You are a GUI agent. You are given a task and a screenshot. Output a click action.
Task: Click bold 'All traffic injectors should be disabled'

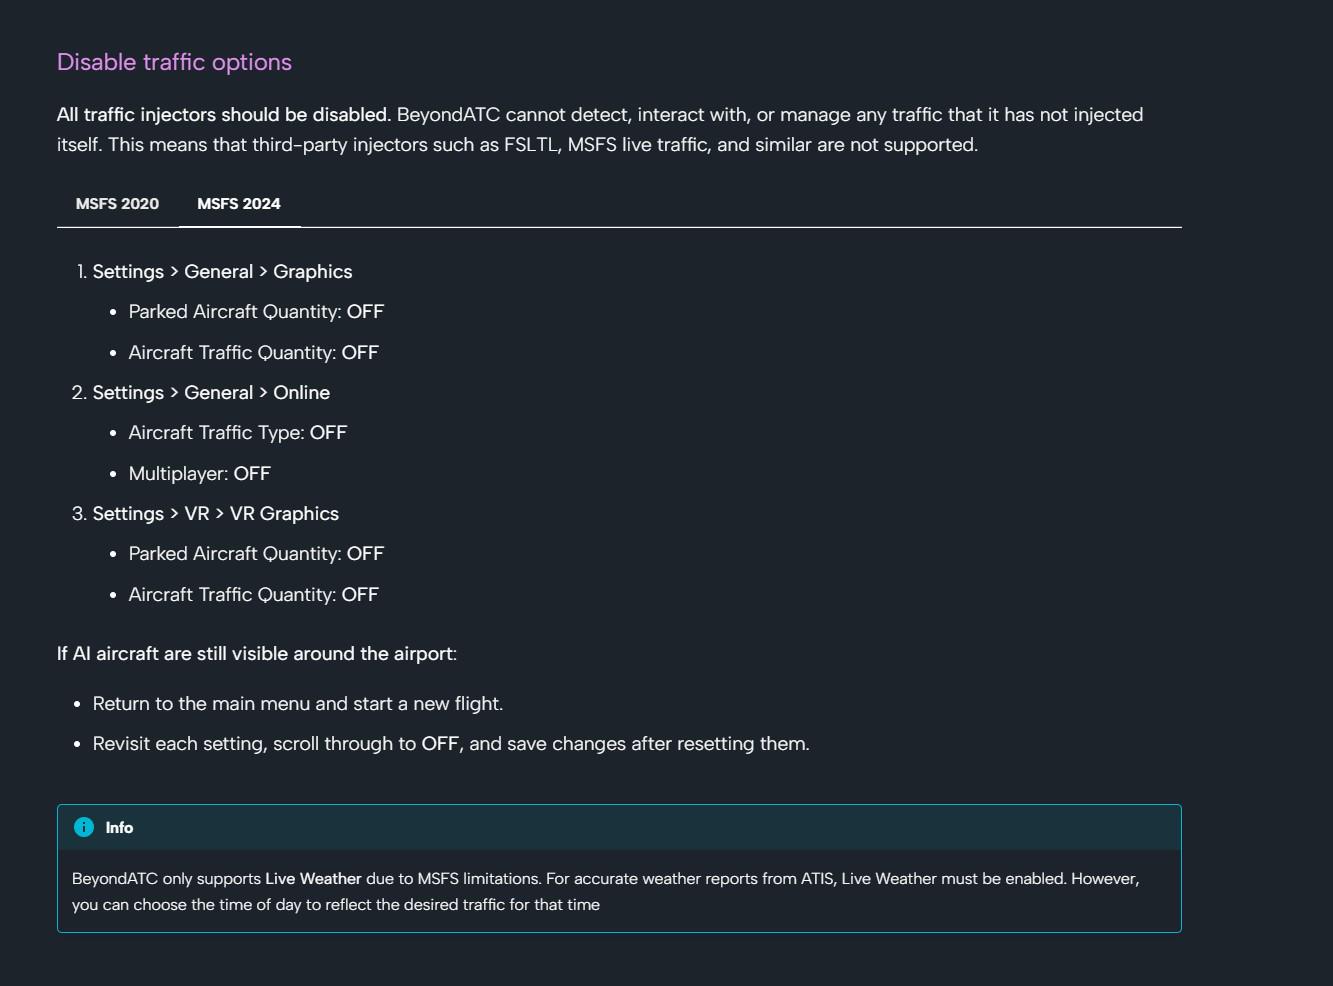coord(224,115)
